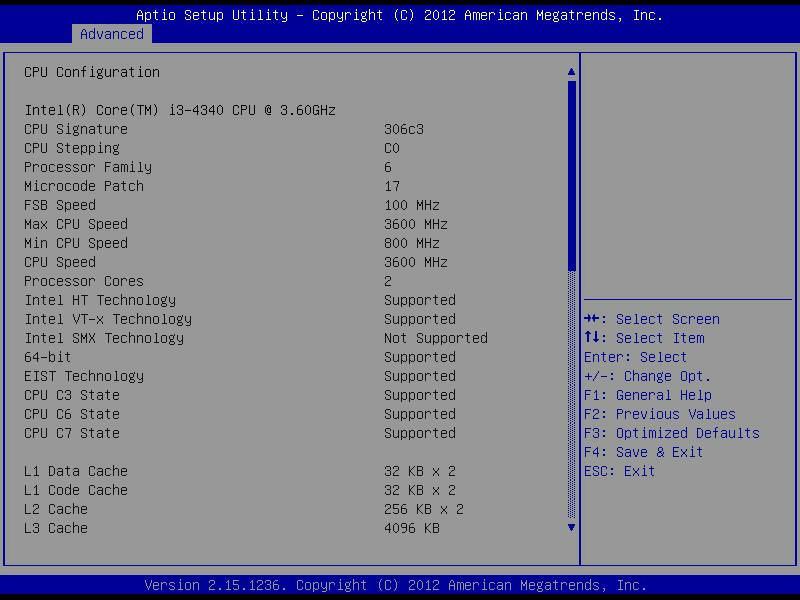Select the Advanced tab

pos(112,34)
